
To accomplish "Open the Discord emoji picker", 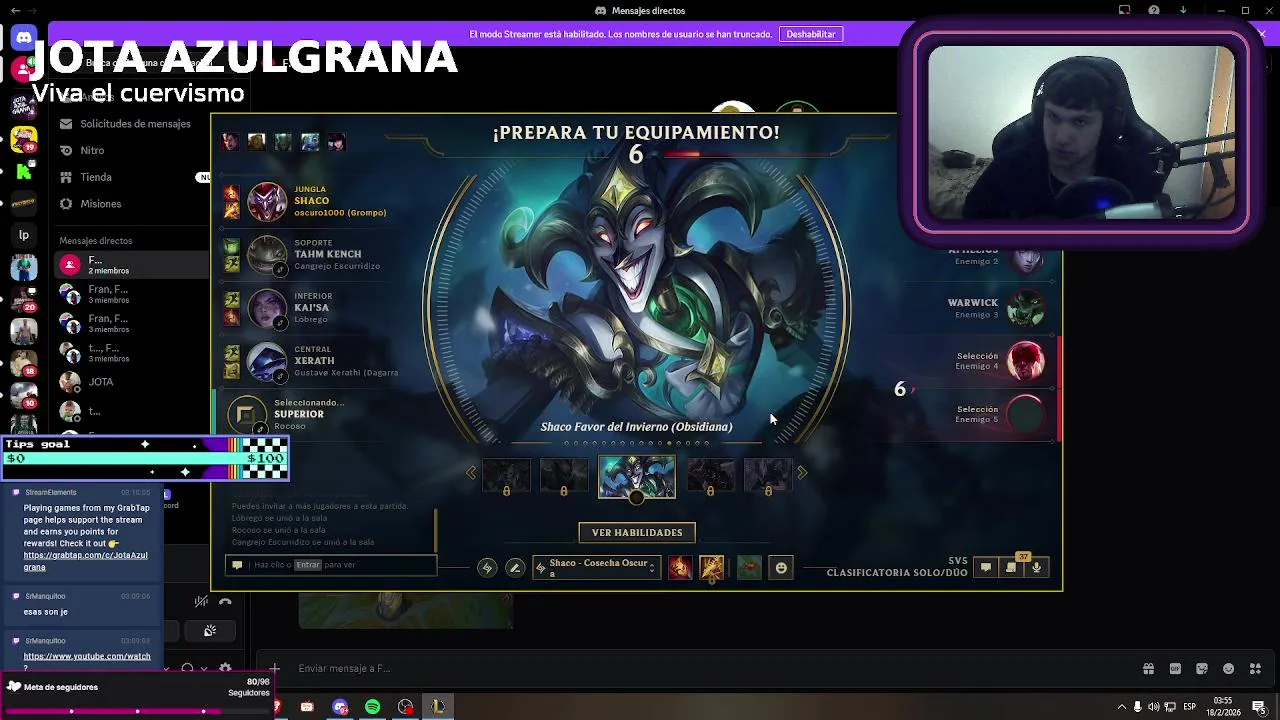I will pos(1228,668).
